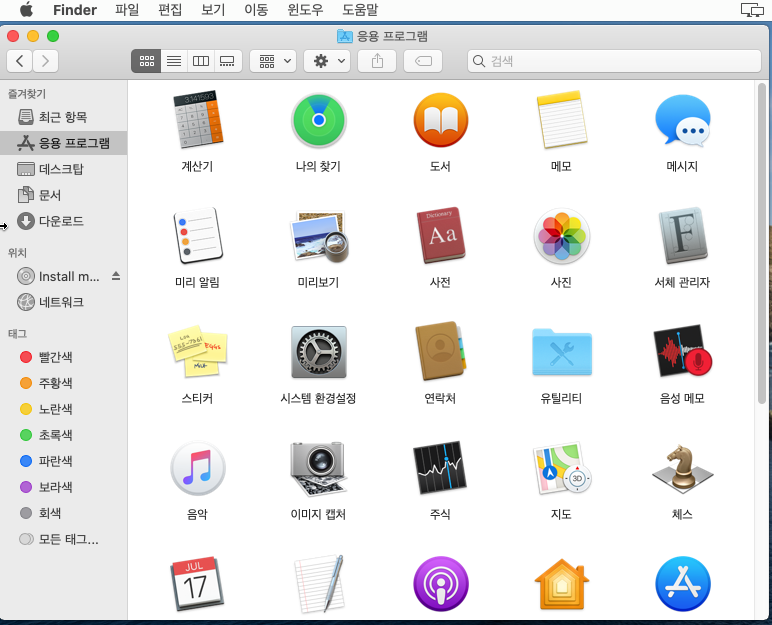Image resolution: width=772 pixels, height=625 pixels.
Task: Open 시스템 환경설정 (System Preferences) icon
Action: pos(318,352)
